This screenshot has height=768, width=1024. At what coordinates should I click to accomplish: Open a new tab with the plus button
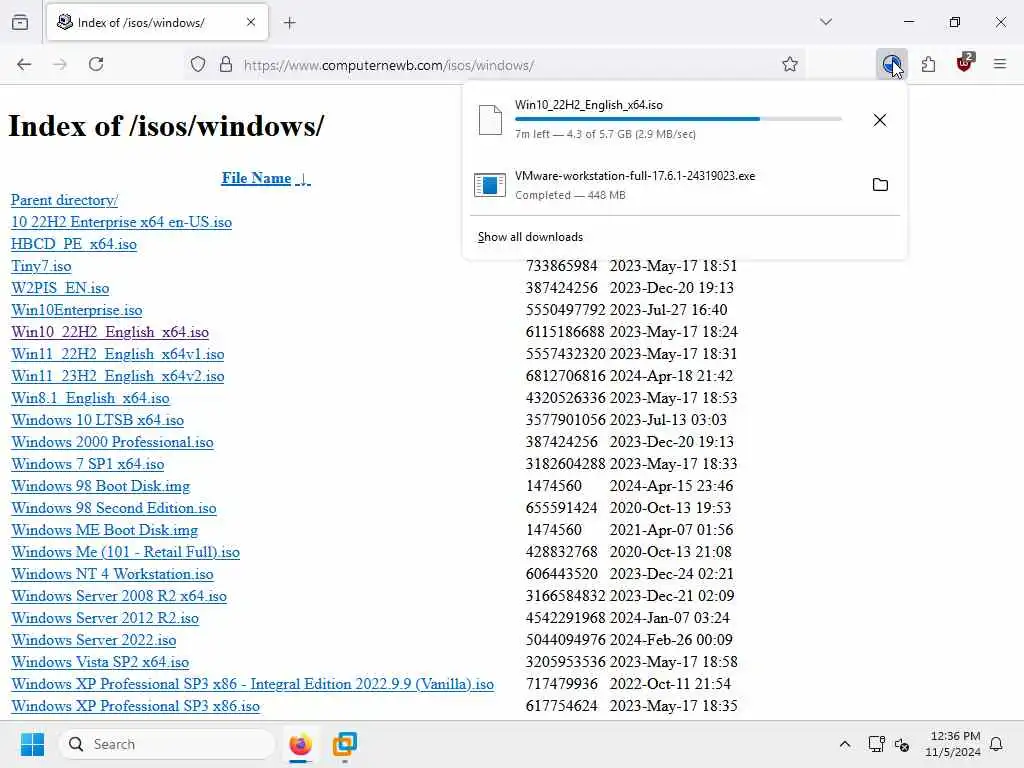pyautogui.click(x=289, y=23)
